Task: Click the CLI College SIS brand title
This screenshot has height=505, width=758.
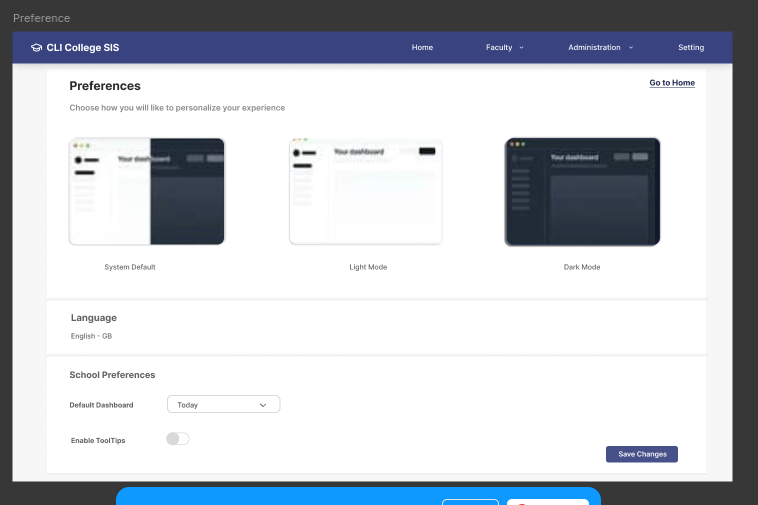Action: [82, 48]
